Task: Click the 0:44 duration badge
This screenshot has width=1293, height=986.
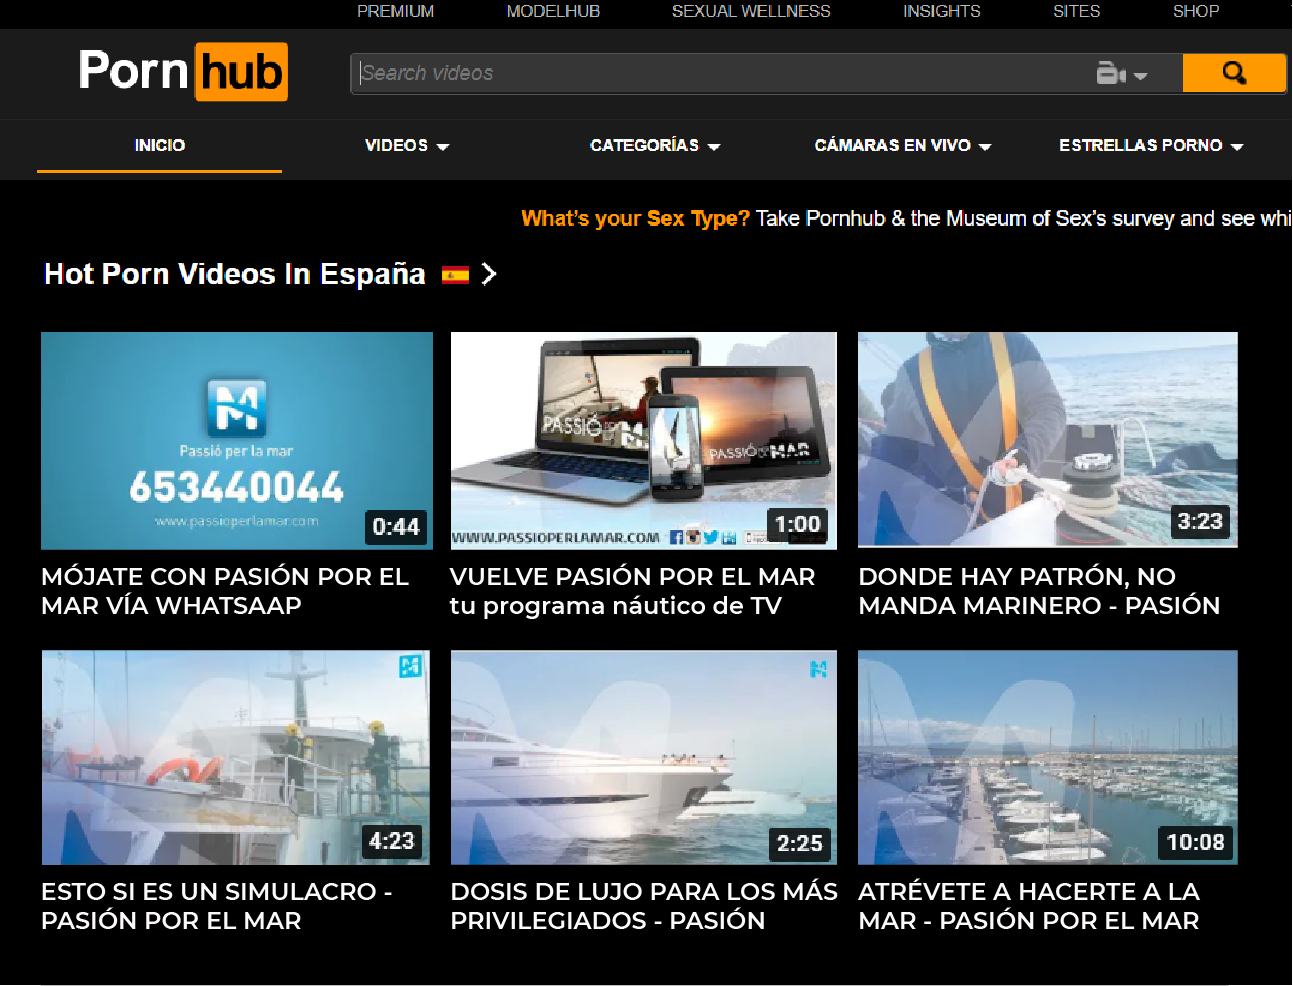Action: pos(396,527)
